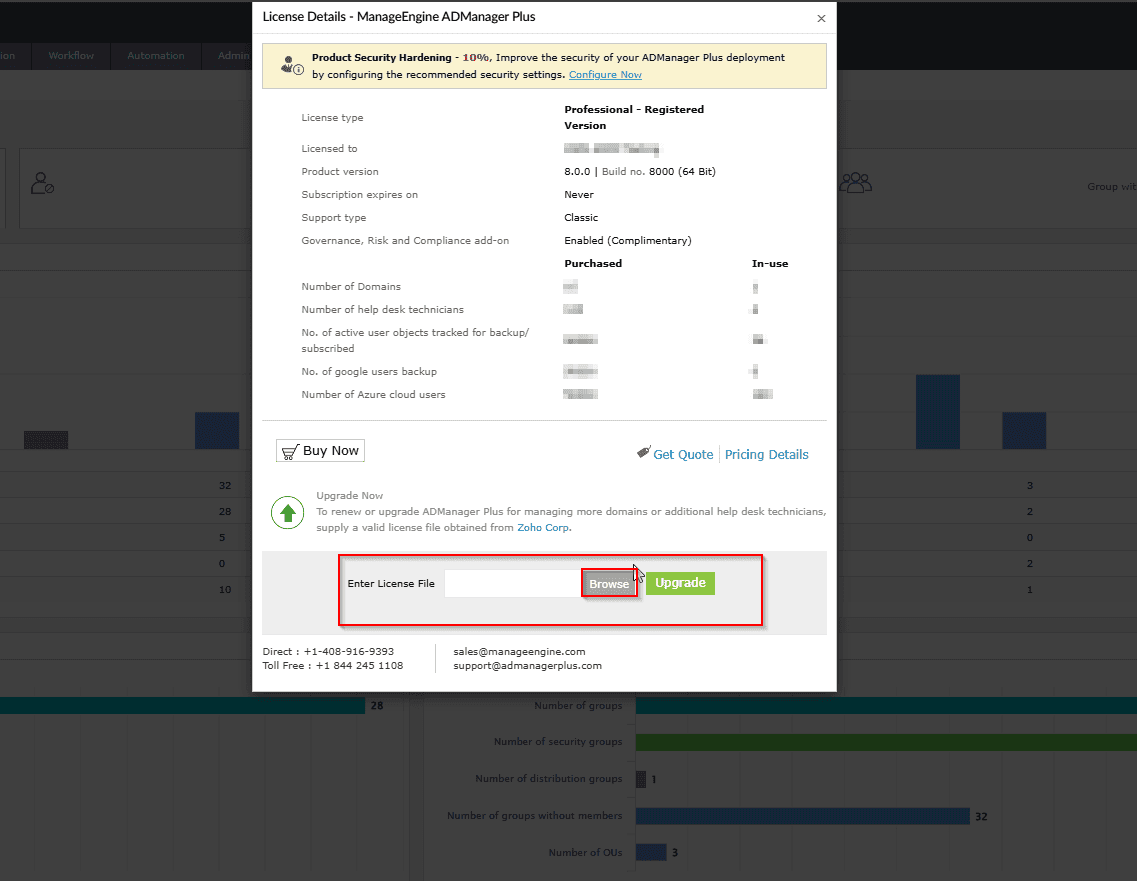Viewport: 1137px width, 881px height.
Task: Click the Number of groups without members bar
Action: pos(803,816)
